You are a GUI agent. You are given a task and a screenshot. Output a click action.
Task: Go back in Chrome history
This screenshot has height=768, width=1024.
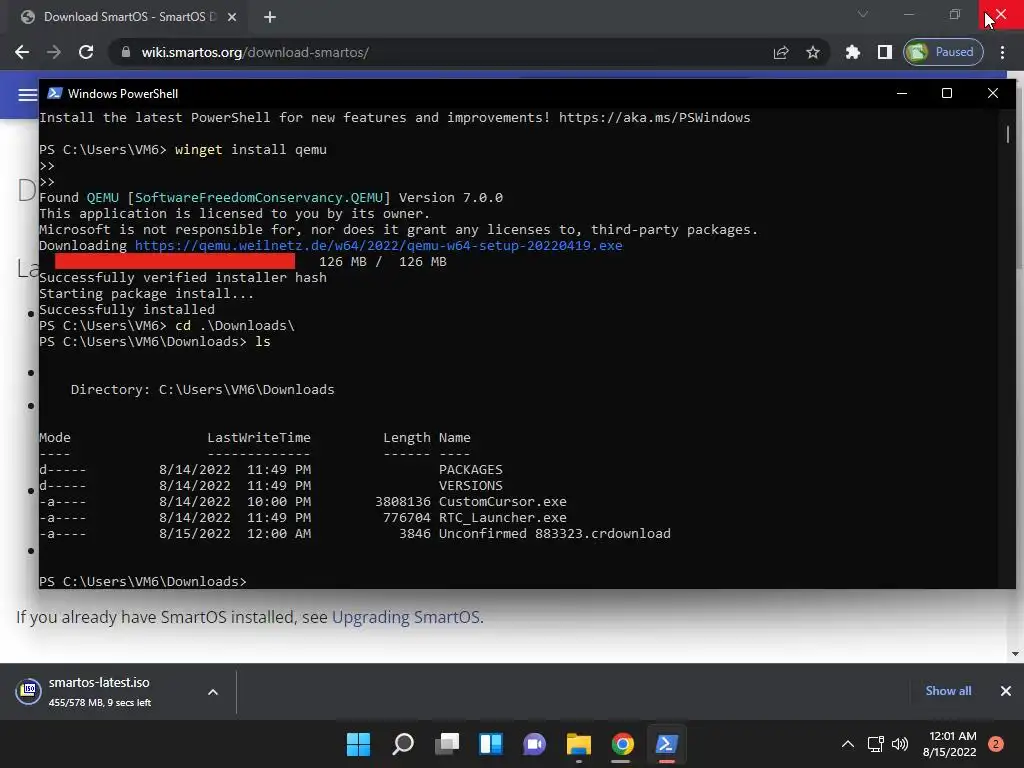(x=22, y=52)
